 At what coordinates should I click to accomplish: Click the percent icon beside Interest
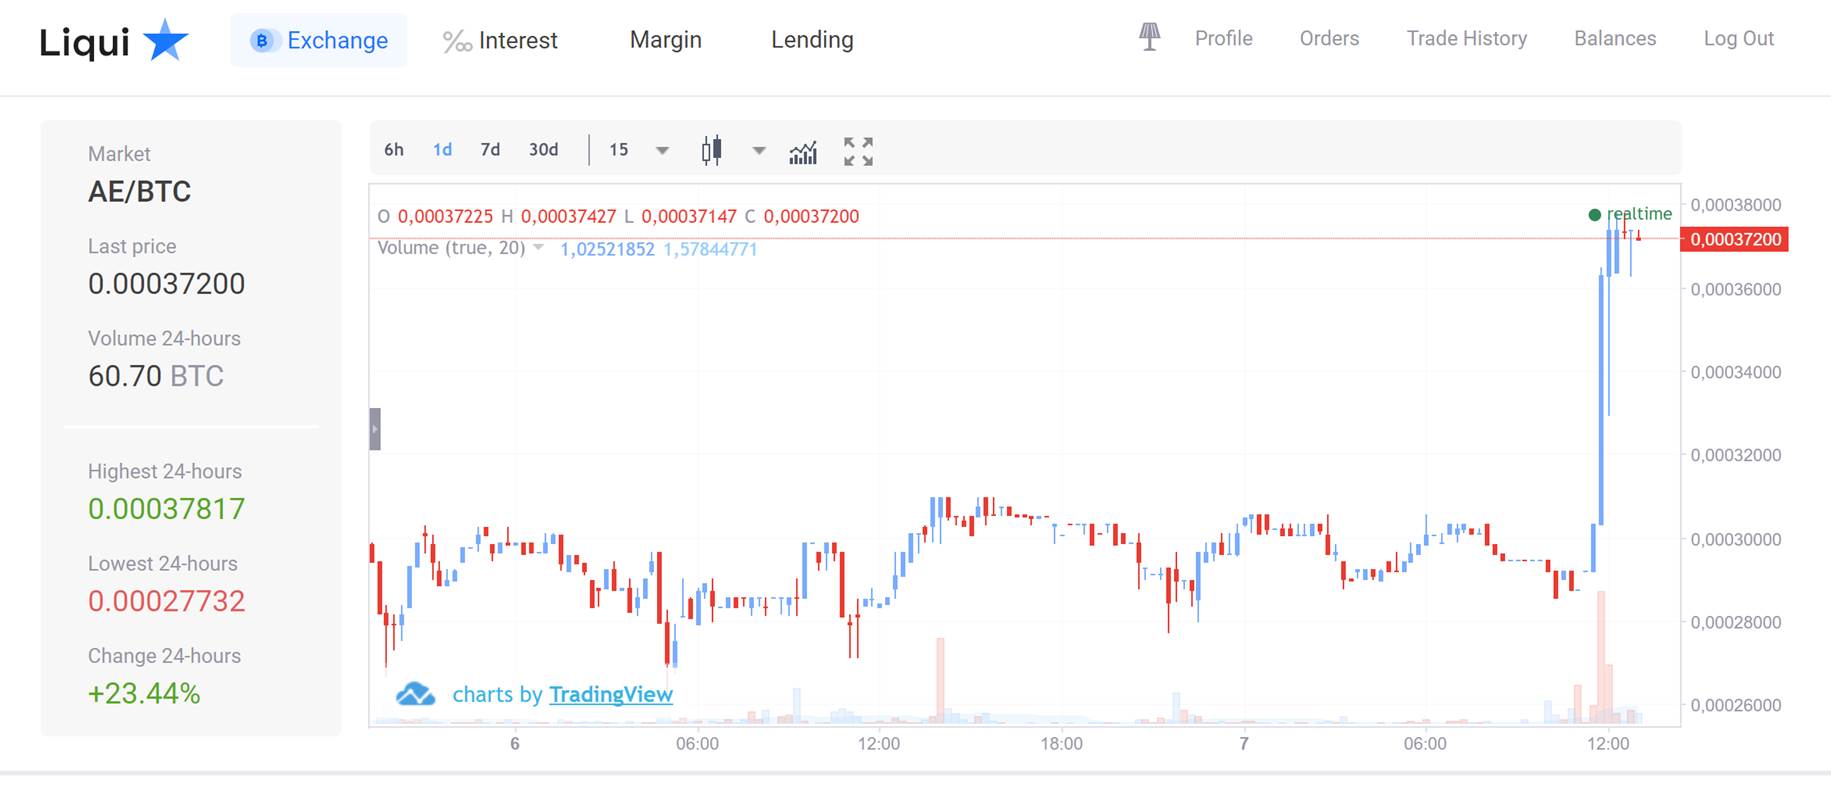click(457, 41)
